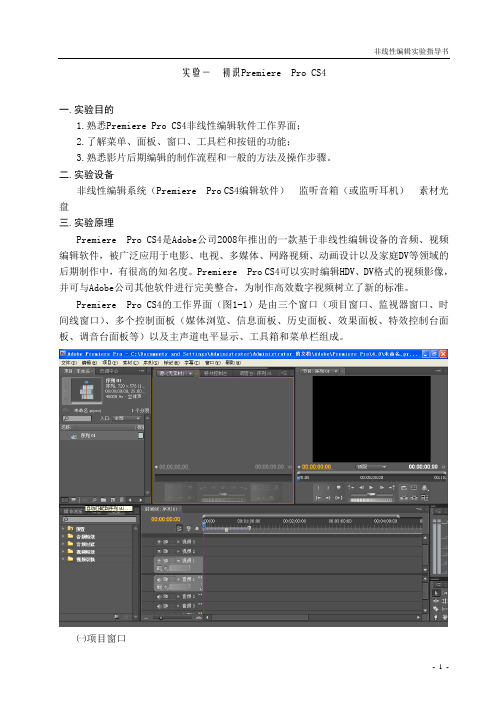The height and width of the screenshot is (702, 496).
Task: Open the 标记(M) menu
Action: tap(171, 362)
